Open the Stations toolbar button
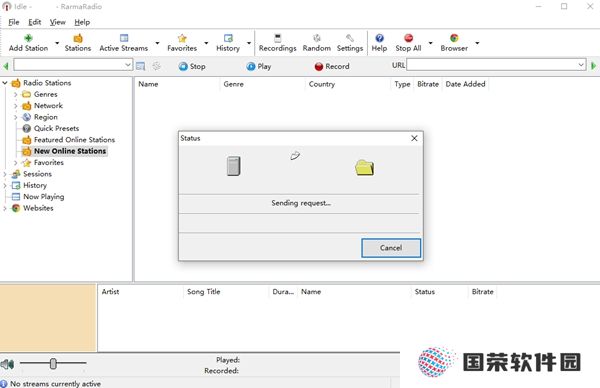The image size is (600, 388). (78, 42)
